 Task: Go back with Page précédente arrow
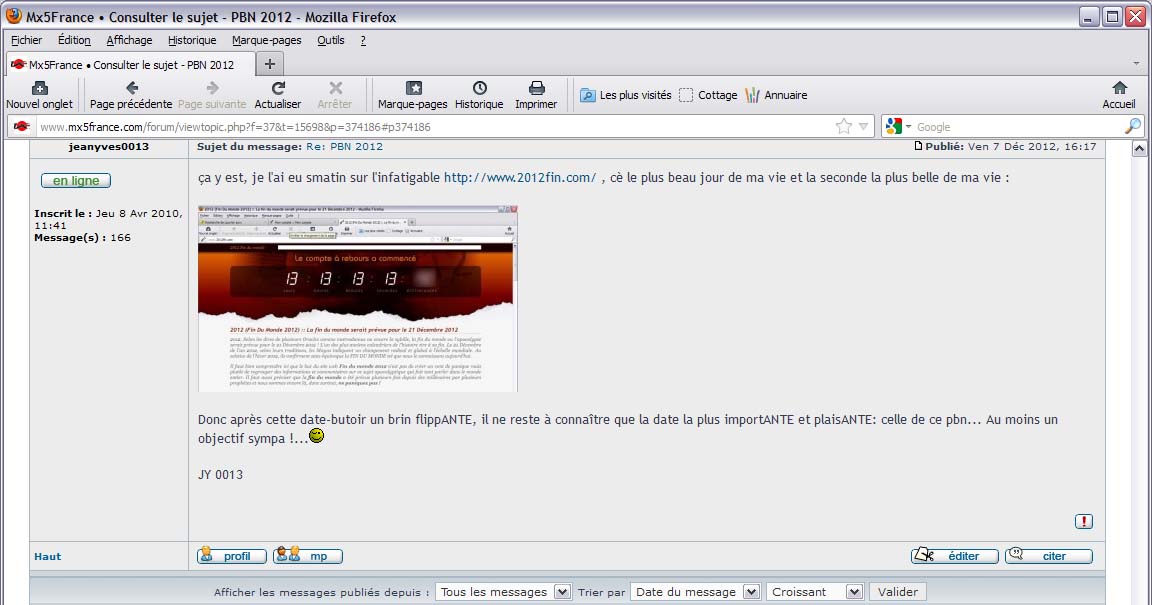(x=132, y=88)
